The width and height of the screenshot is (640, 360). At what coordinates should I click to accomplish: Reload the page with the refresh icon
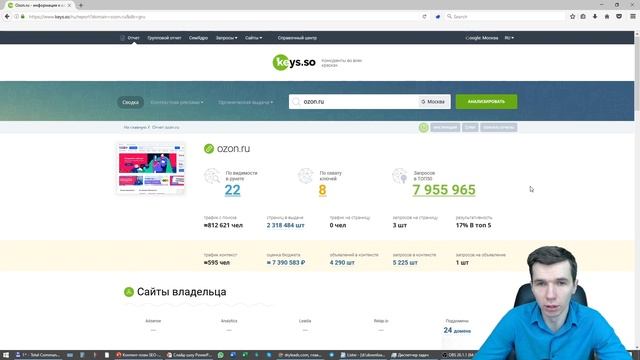point(424,17)
